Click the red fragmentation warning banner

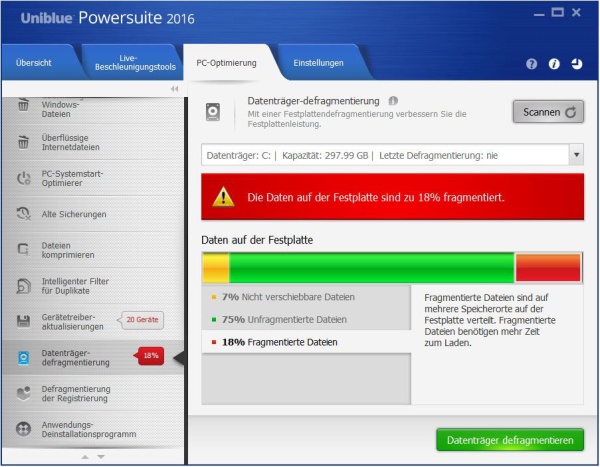[x=393, y=197]
